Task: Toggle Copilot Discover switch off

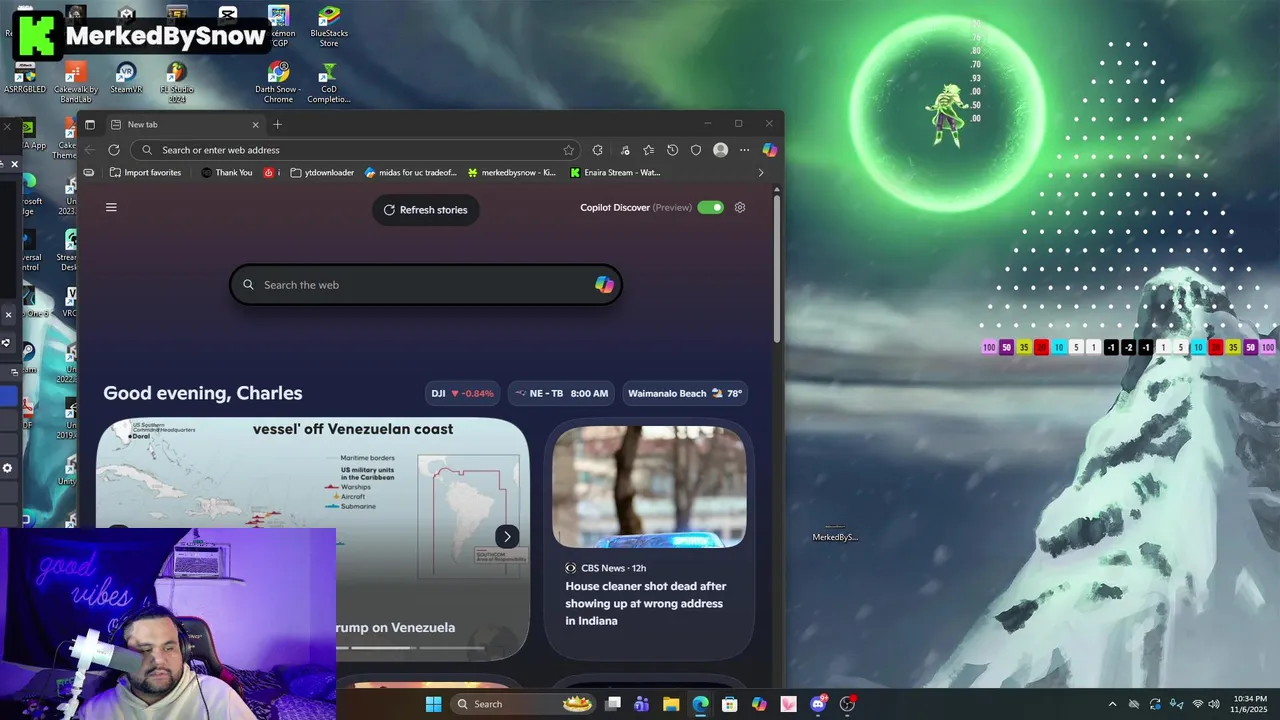Action: (710, 207)
